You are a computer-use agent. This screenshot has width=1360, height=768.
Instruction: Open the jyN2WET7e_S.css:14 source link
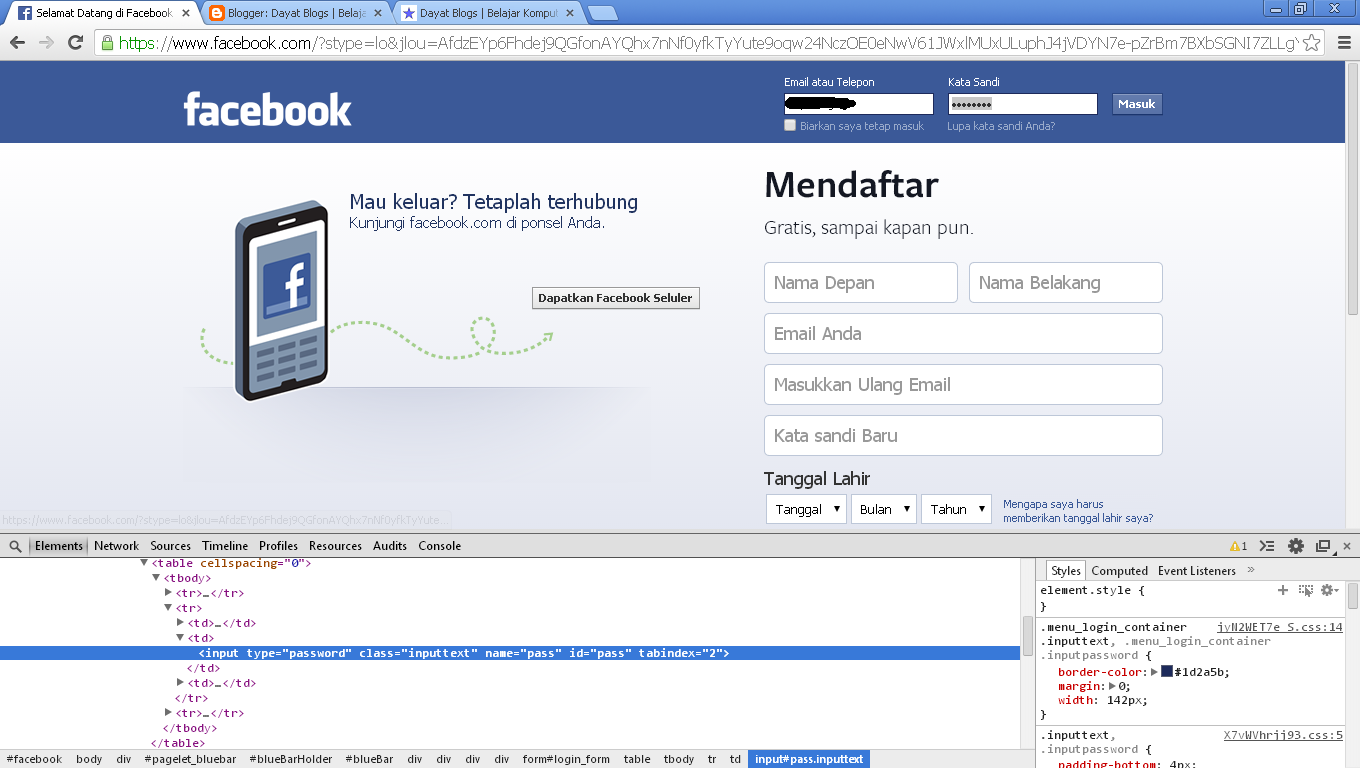1280,627
